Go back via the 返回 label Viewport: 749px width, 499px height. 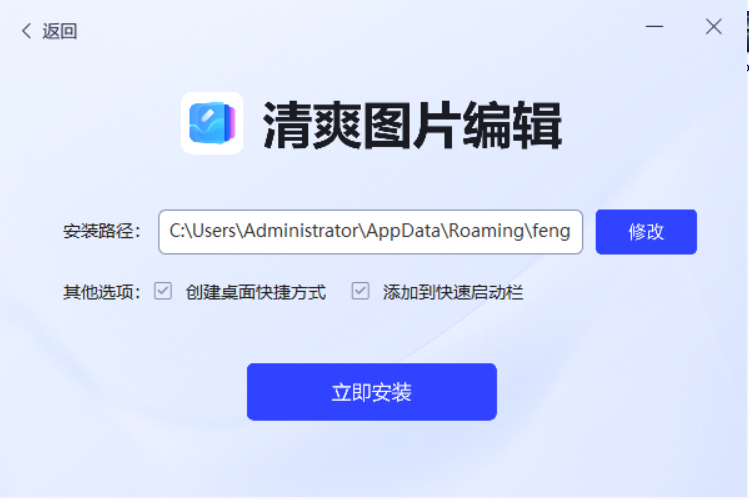coord(60,31)
